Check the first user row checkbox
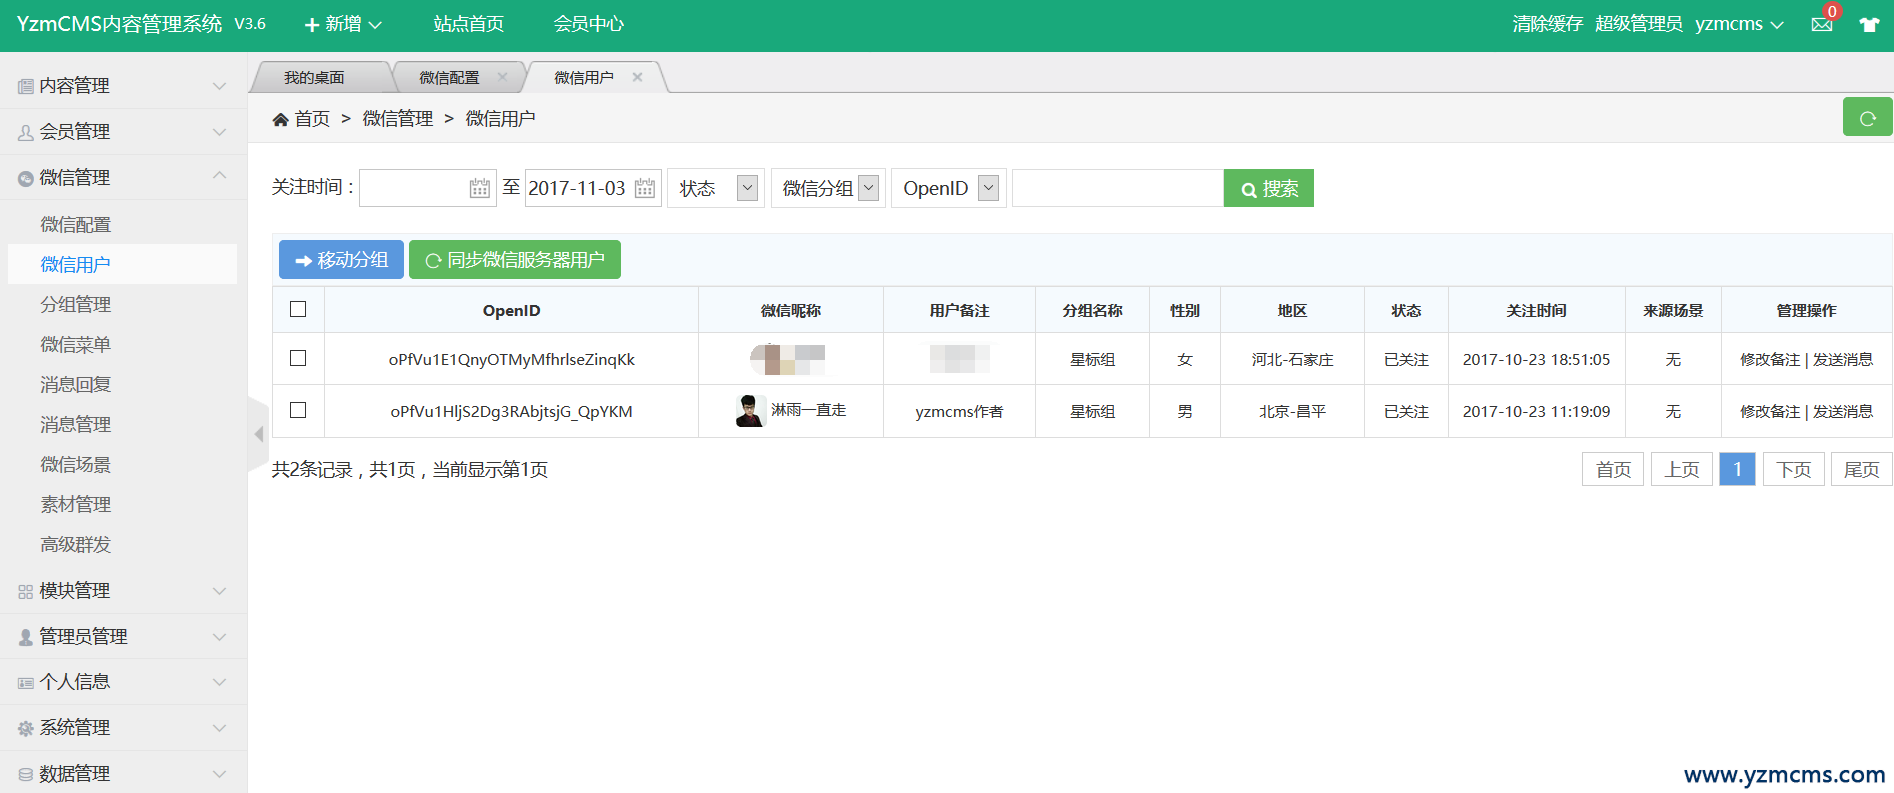 click(x=298, y=358)
